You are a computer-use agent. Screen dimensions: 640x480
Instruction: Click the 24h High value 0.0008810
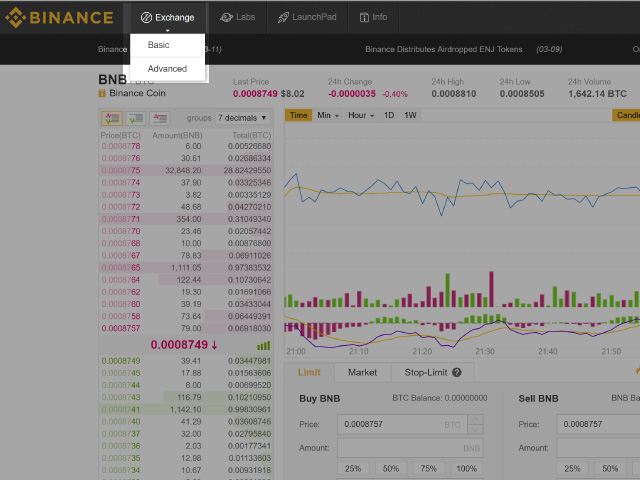click(454, 94)
